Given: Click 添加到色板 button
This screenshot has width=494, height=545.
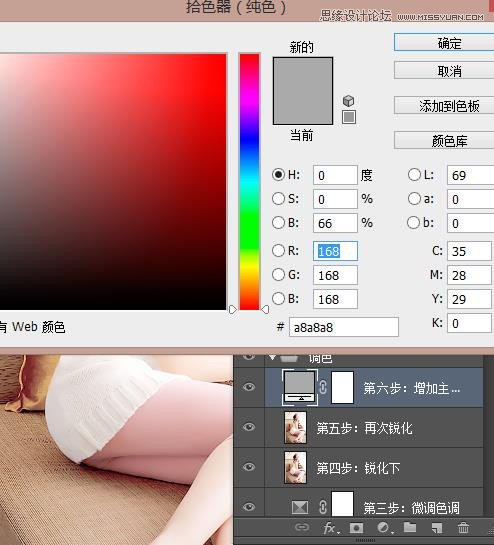Looking at the screenshot, I should coord(444,105).
